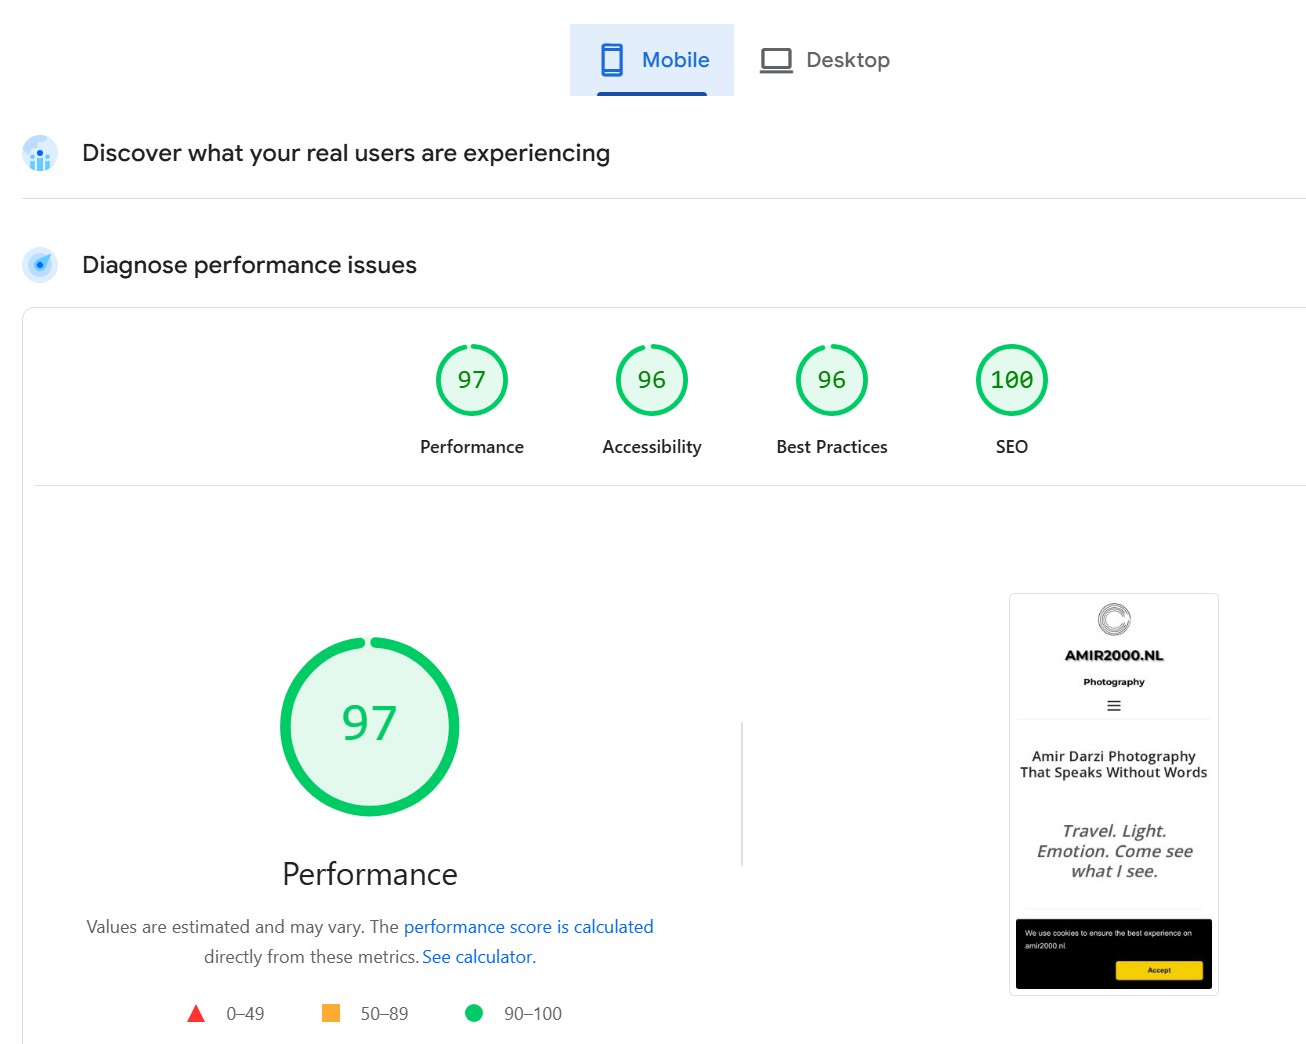Click the green circle legend marker for 90–100
The width and height of the screenshot is (1306, 1044).
pyautogui.click(x=473, y=1013)
